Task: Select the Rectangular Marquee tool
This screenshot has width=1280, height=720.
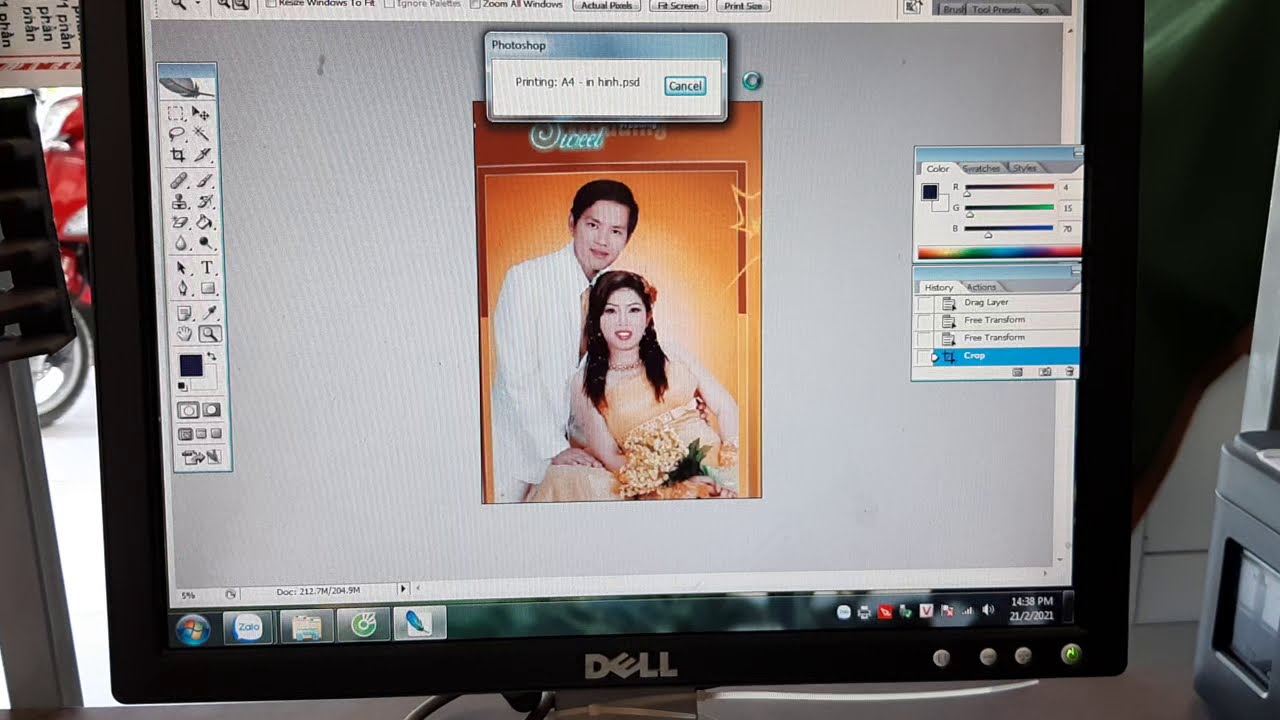Action: (176, 113)
